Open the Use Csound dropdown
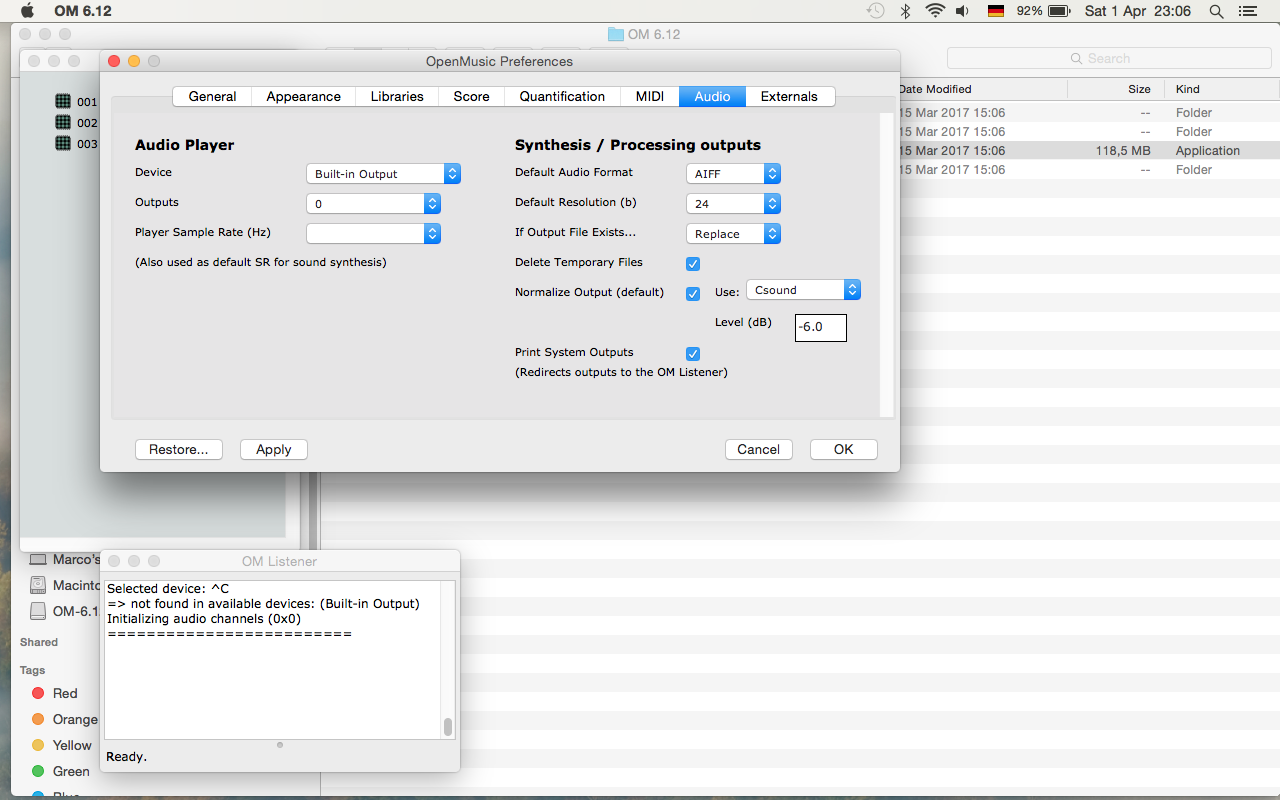This screenshot has height=800, width=1280. coord(803,290)
